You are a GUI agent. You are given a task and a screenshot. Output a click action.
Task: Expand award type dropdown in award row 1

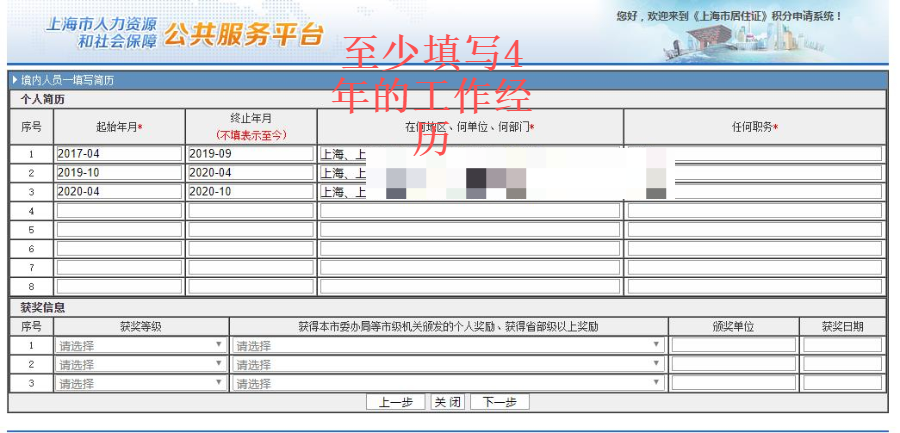[448, 346]
